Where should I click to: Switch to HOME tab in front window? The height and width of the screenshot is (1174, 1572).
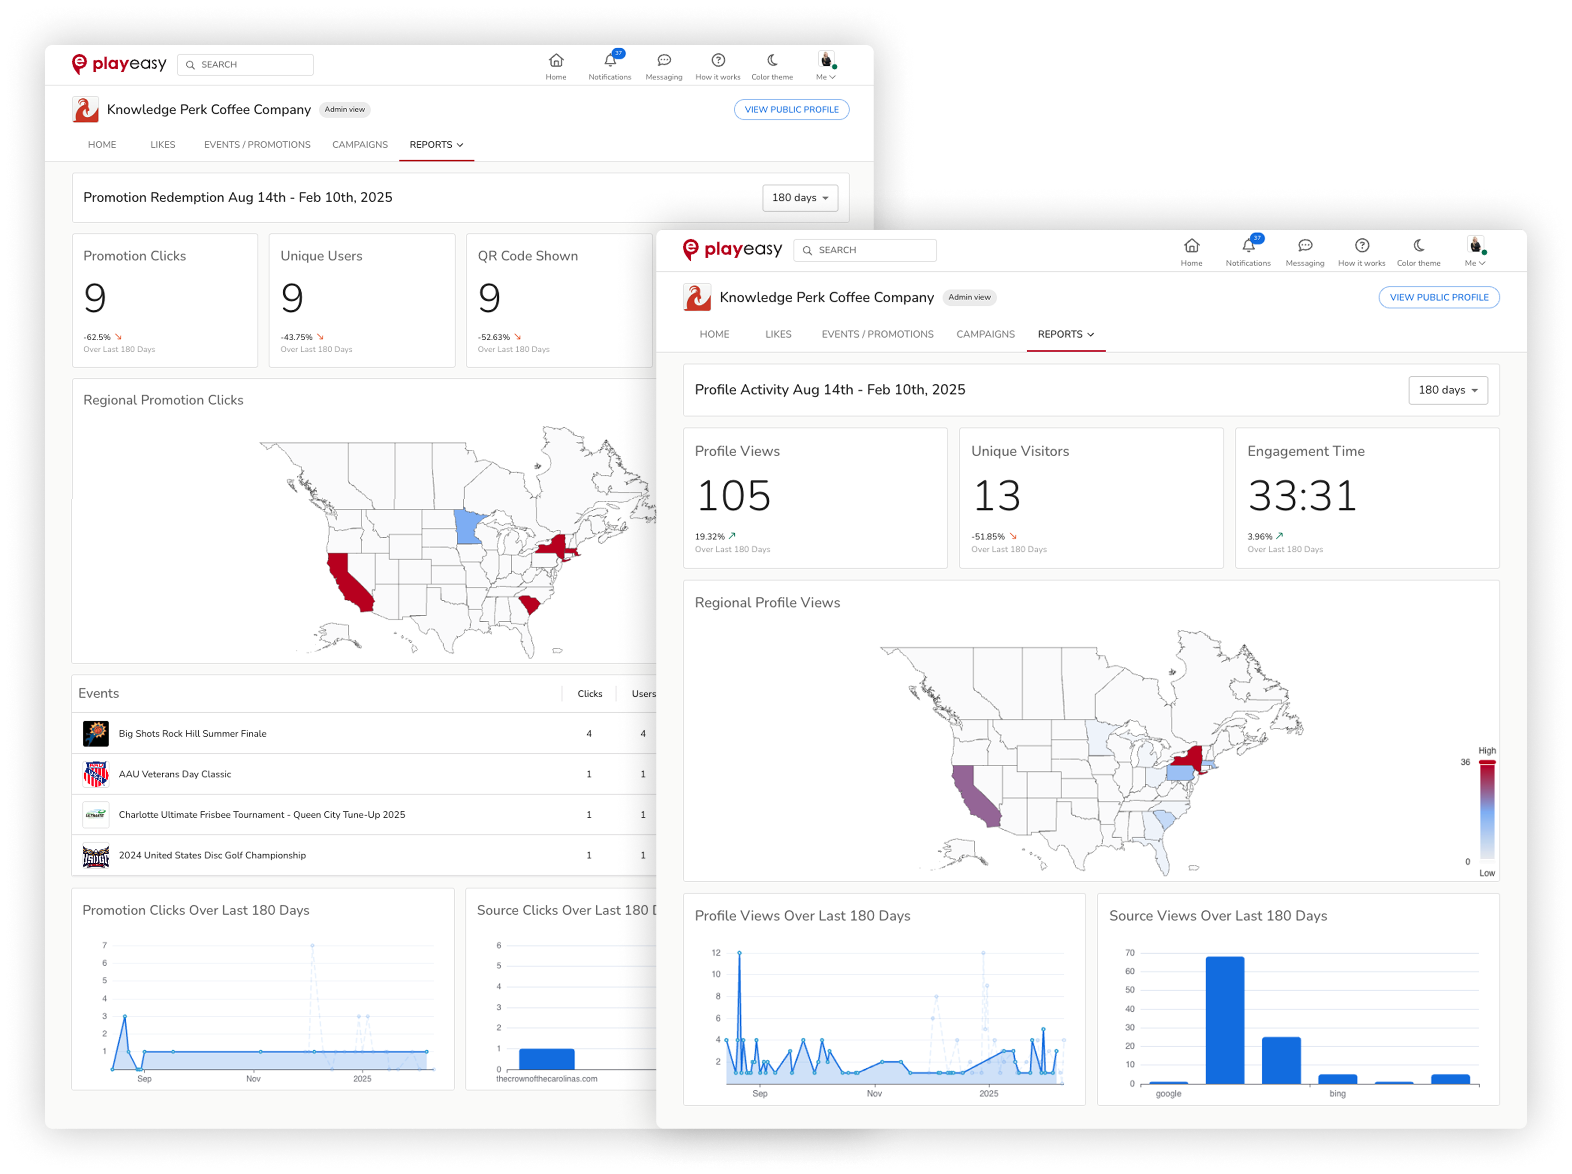pyautogui.click(x=715, y=334)
